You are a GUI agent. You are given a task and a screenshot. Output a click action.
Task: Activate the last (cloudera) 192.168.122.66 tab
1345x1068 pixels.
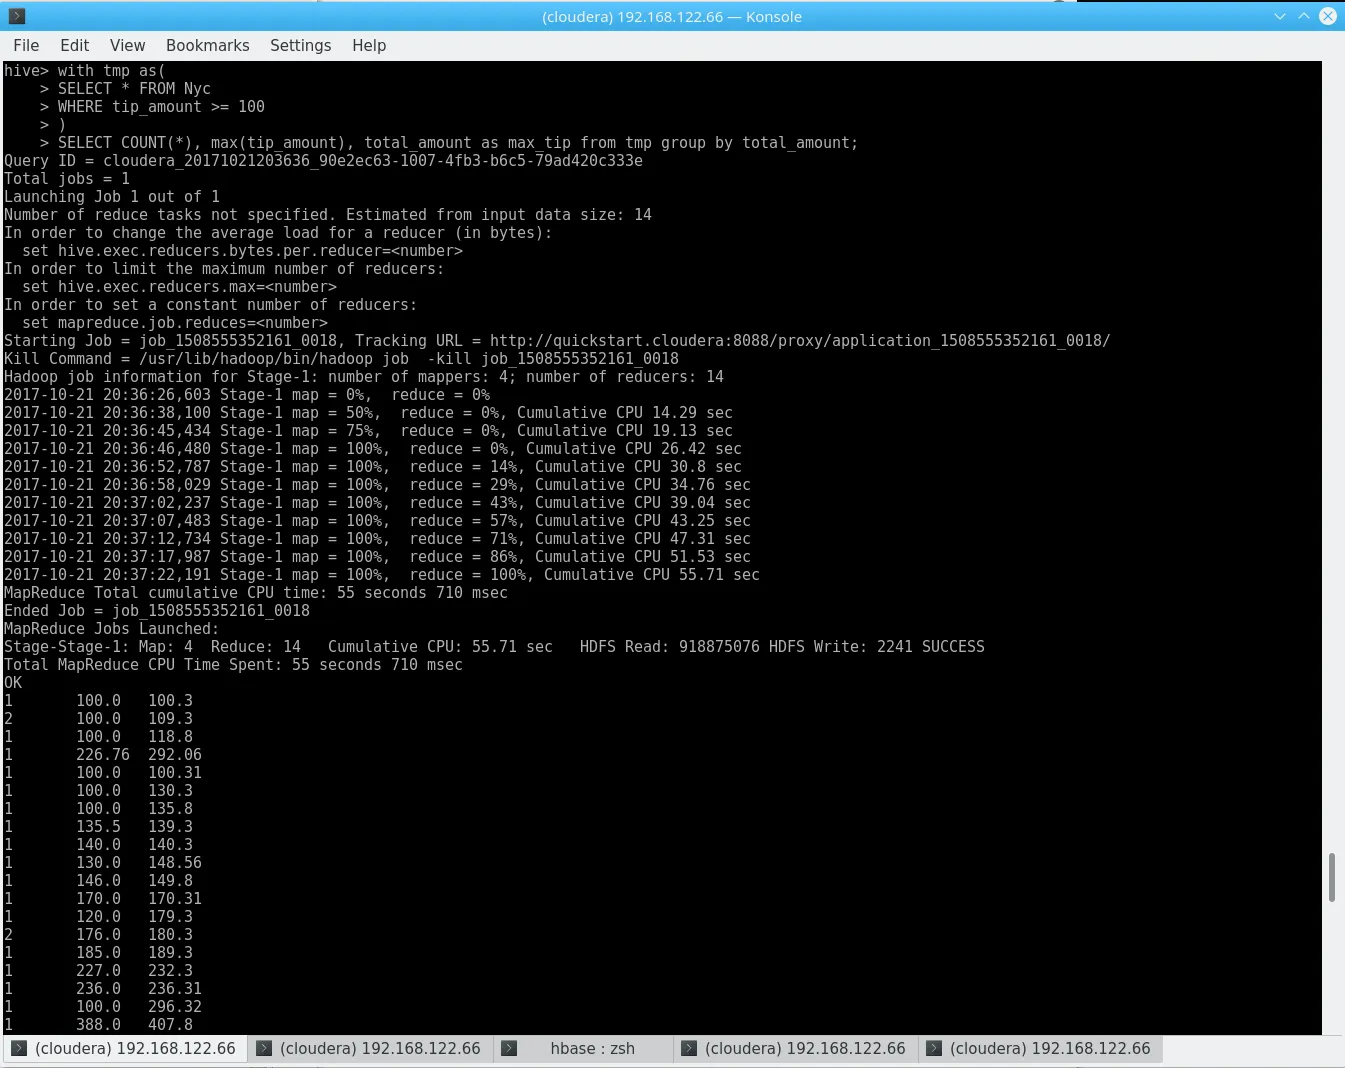[1050, 1048]
